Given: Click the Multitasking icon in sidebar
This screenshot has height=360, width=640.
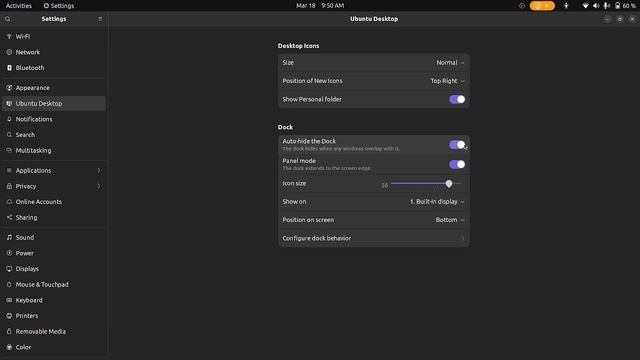Looking at the screenshot, I should point(9,150).
